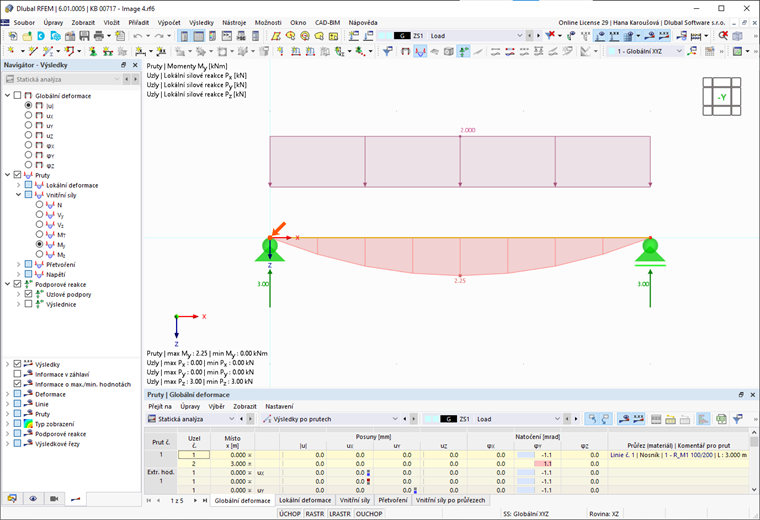
Task: Open the Nástroje menu
Action: coord(234,22)
